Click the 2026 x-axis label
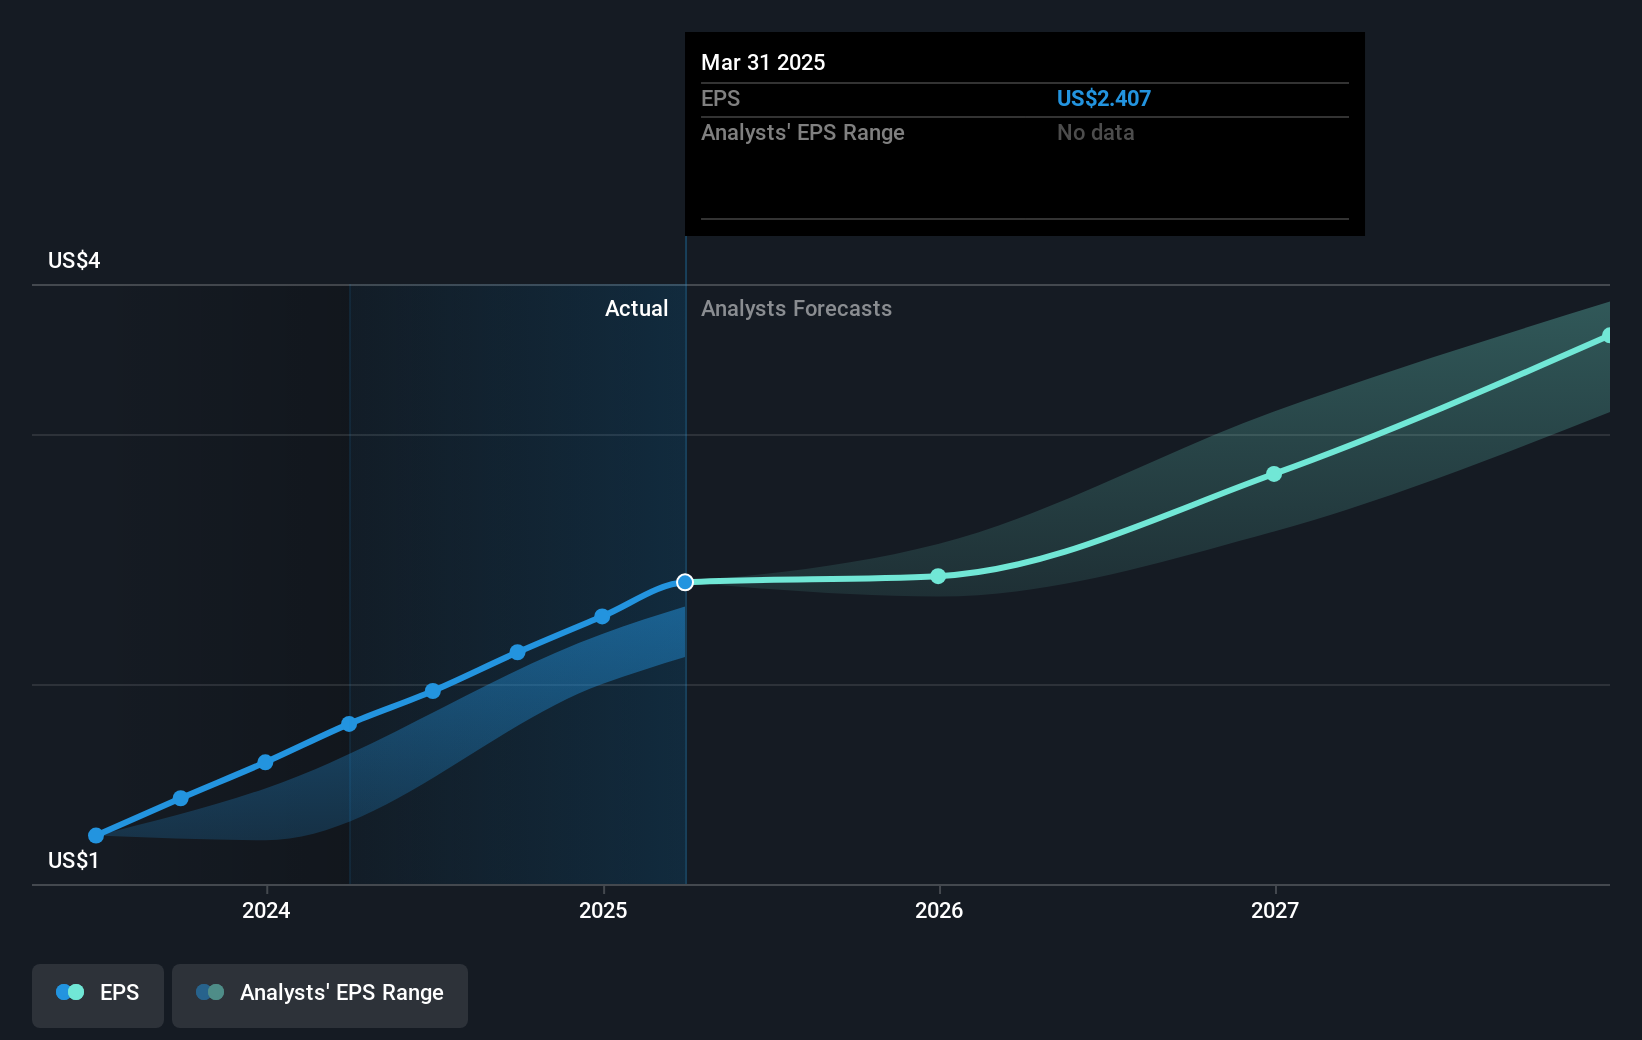This screenshot has width=1642, height=1040. coord(939,910)
